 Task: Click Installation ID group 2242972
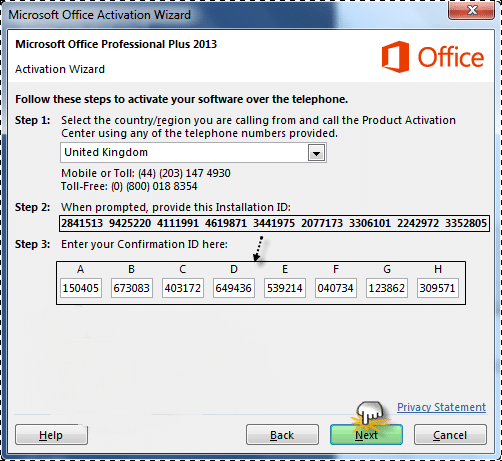(418, 223)
